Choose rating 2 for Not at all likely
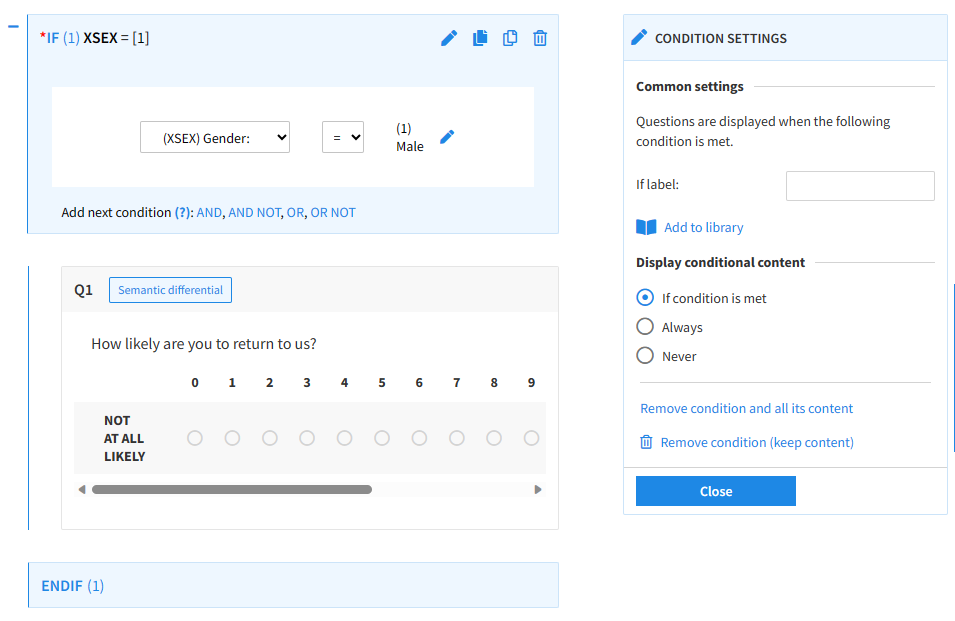 click(x=270, y=438)
